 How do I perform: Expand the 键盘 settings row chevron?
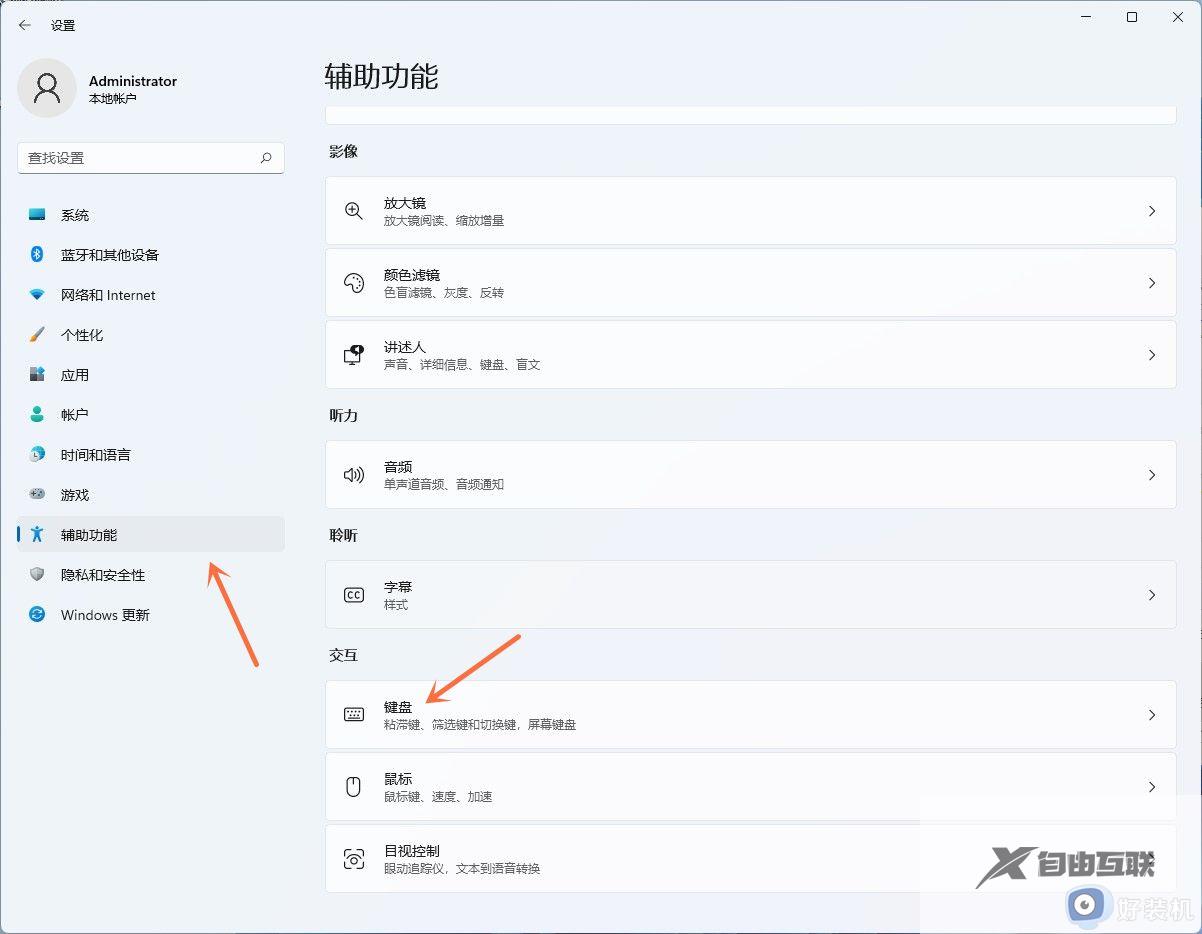1152,714
